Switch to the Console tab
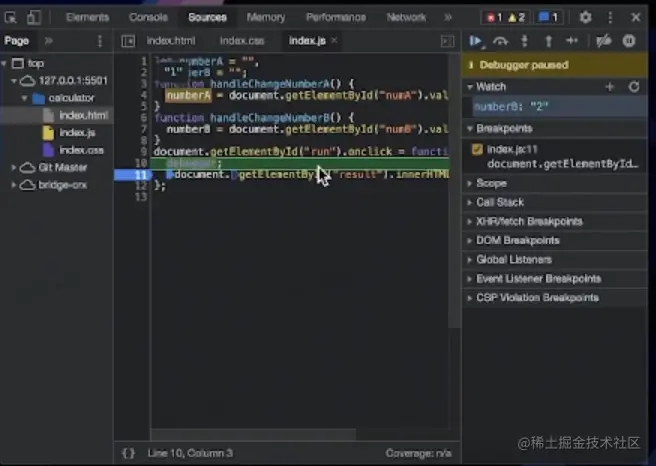 tap(148, 17)
